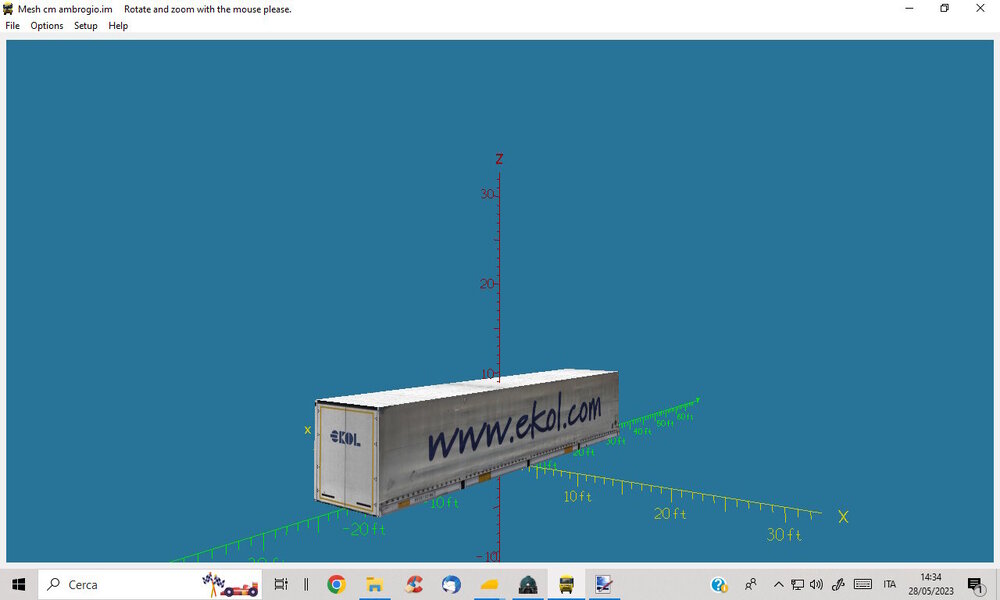Switch to the yellow truck taskbar app
The height and width of the screenshot is (600, 1000).
coord(566,584)
